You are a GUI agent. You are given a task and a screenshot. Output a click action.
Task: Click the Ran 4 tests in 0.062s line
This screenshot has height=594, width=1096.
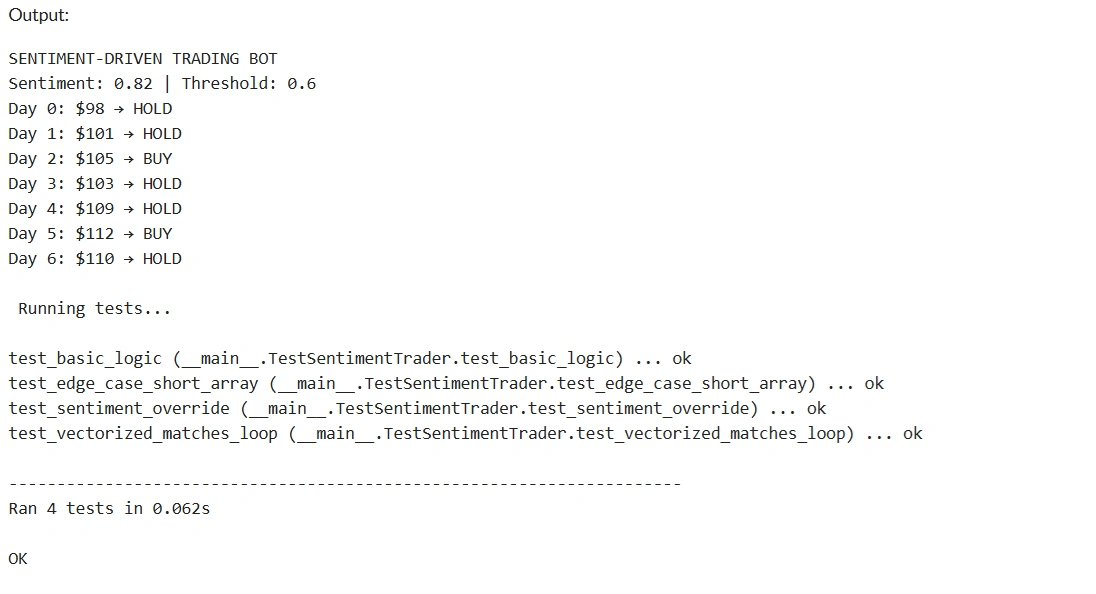[109, 509]
